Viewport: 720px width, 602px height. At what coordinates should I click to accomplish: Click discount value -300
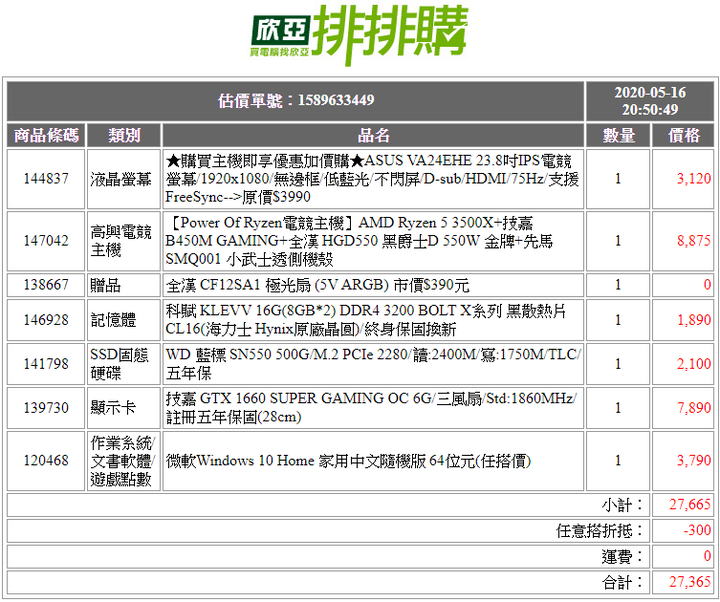697,530
